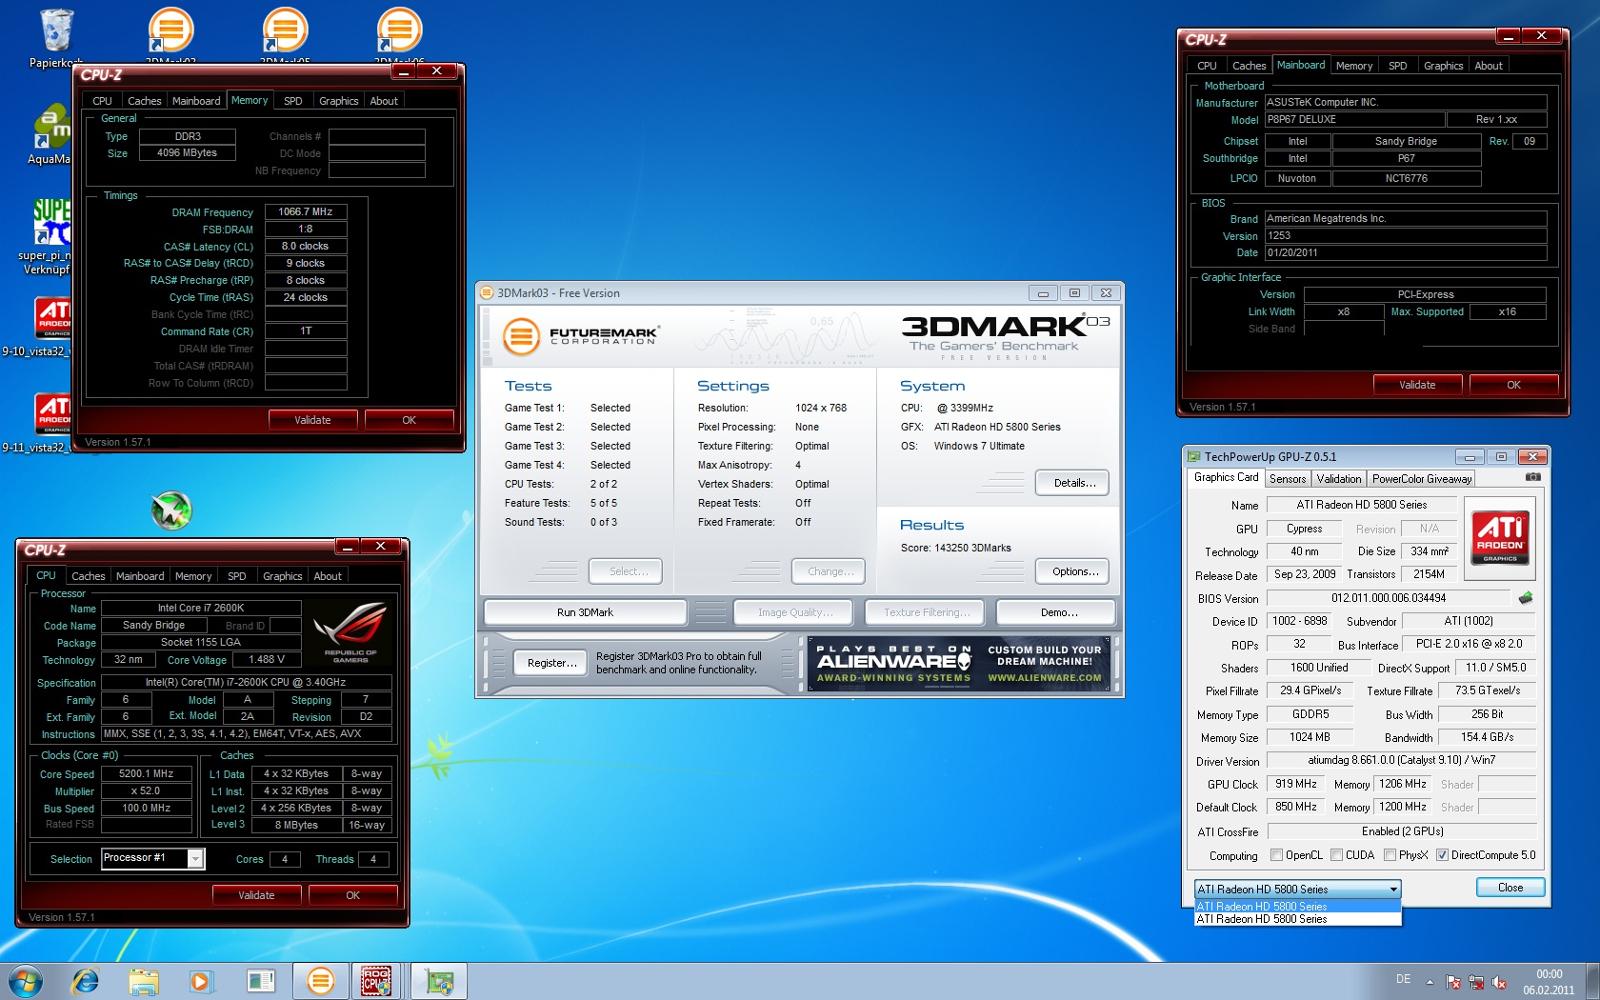1600x1000 pixels.
Task: Open the ATI 9-11_vista32 installer icon
Action: pos(53,415)
